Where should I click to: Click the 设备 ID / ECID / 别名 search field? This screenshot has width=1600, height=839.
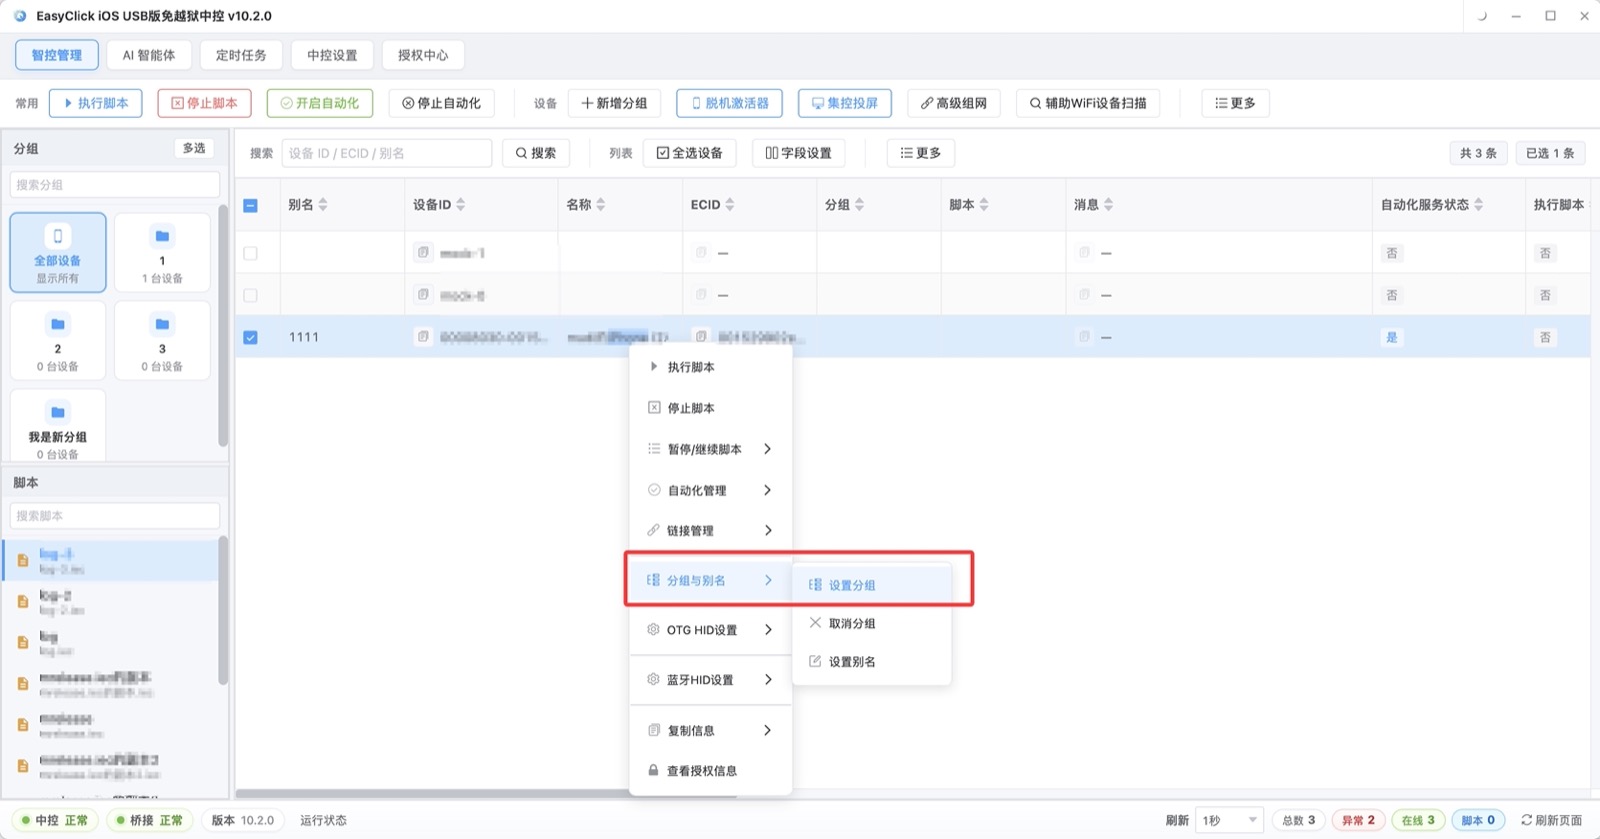pyautogui.click(x=387, y=153)
